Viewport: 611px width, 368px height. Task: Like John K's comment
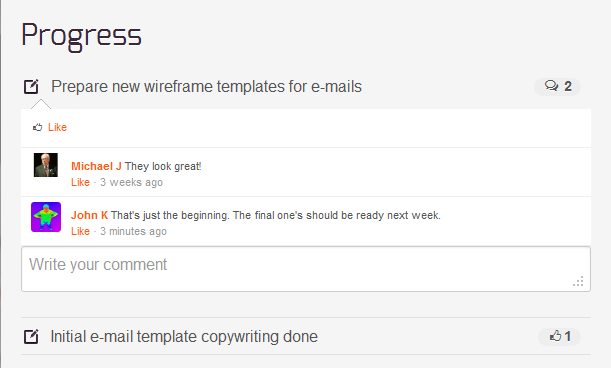(80, 231)
